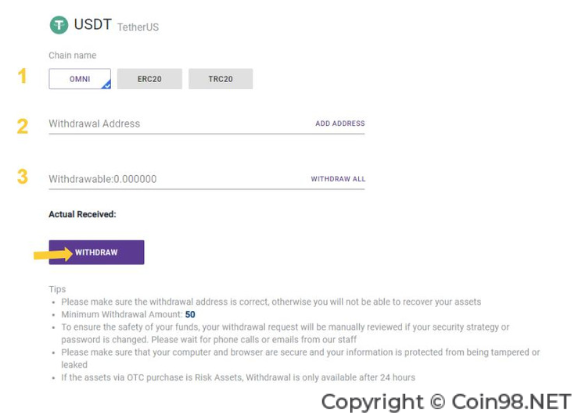Click the green Tether USDT logo
This screenshot has height=417, width=583.
pos(59,25)
